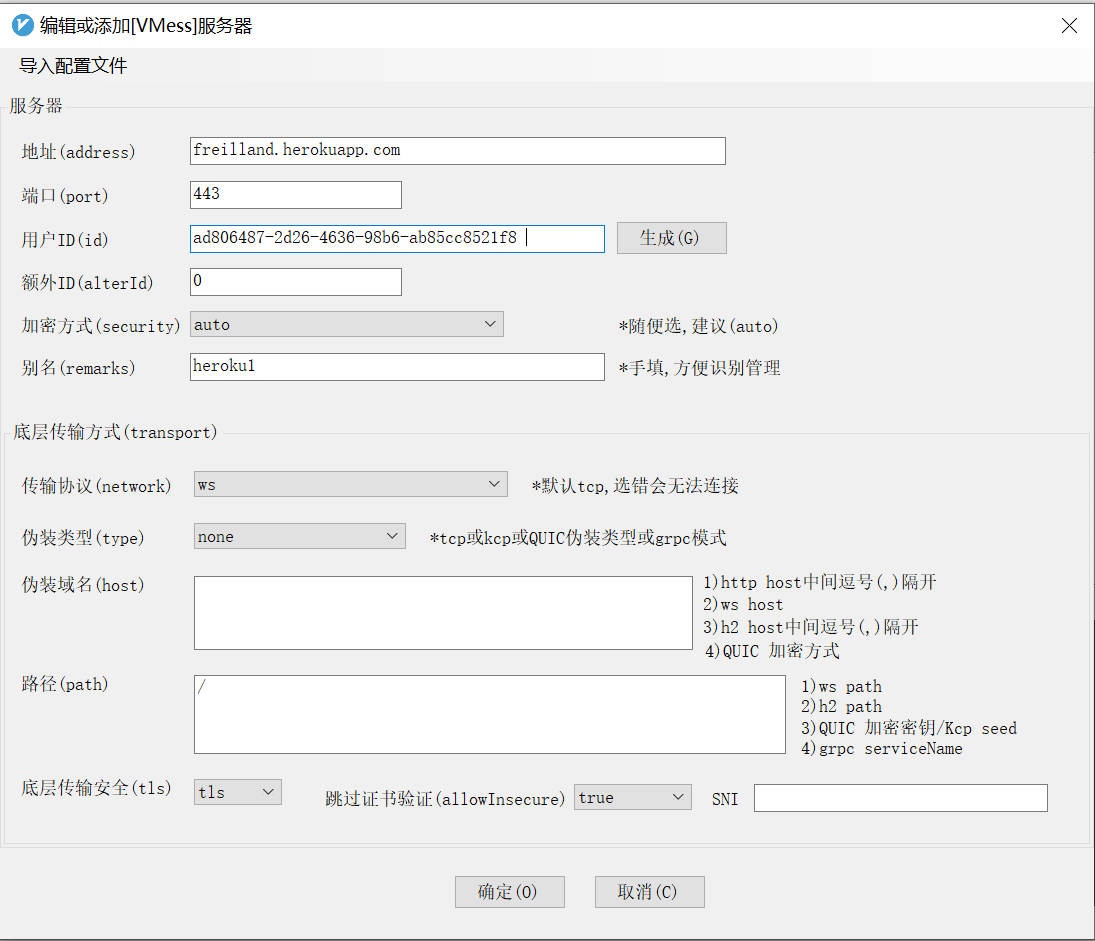Click the 伪装域名 host text area
The height and width of the screenshot is (941, 1095).
(x=442, y=613)
